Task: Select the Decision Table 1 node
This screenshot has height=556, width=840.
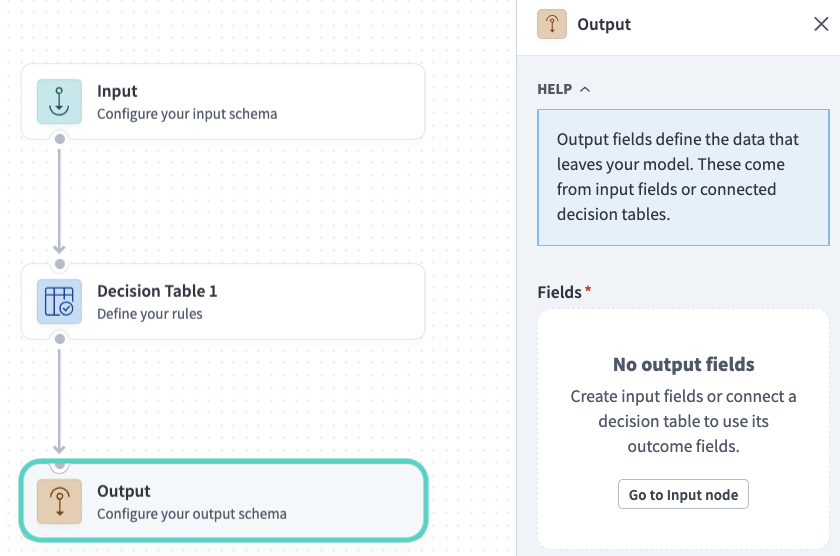Action: [x=250, y=302]
